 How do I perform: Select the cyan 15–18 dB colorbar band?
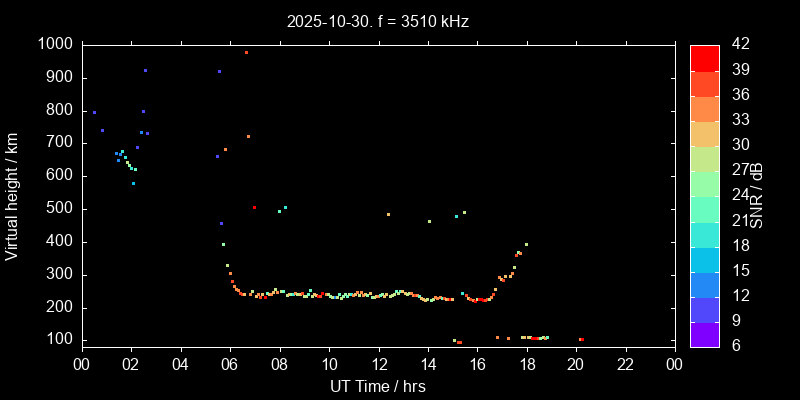(705, 259)
